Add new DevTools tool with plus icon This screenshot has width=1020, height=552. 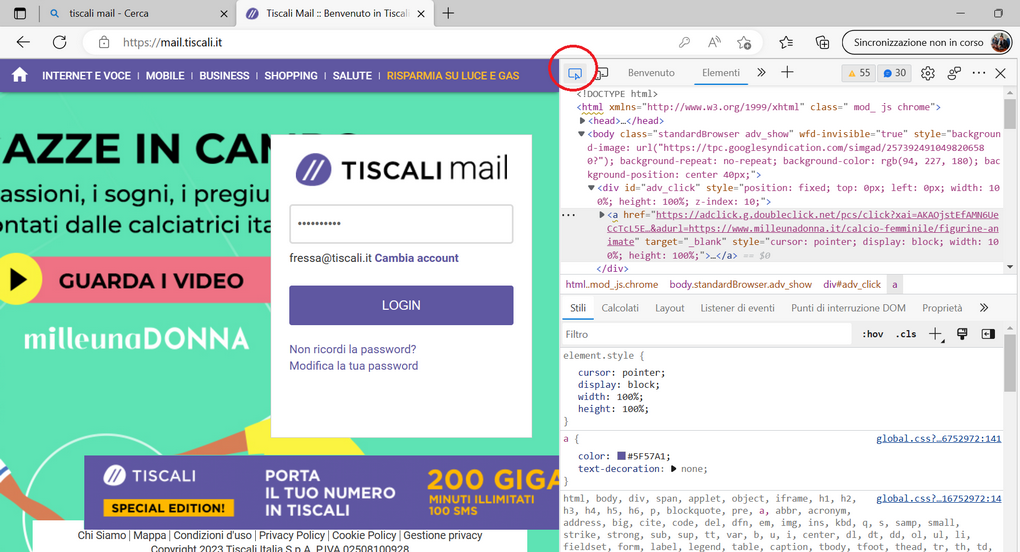pos(787,73)
